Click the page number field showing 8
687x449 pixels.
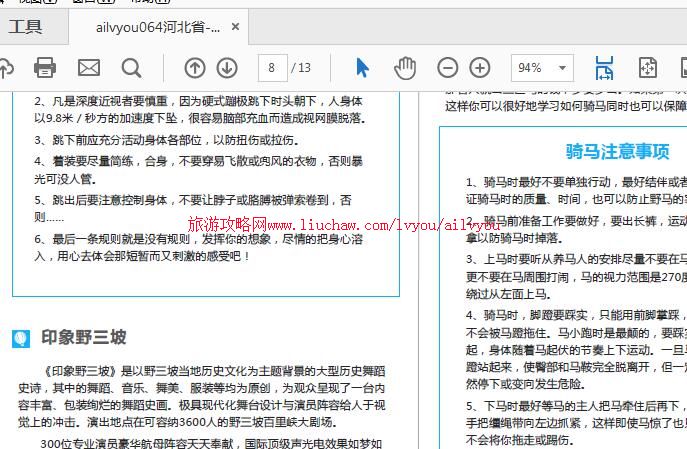pyautogui.click(x=271, y=68)
